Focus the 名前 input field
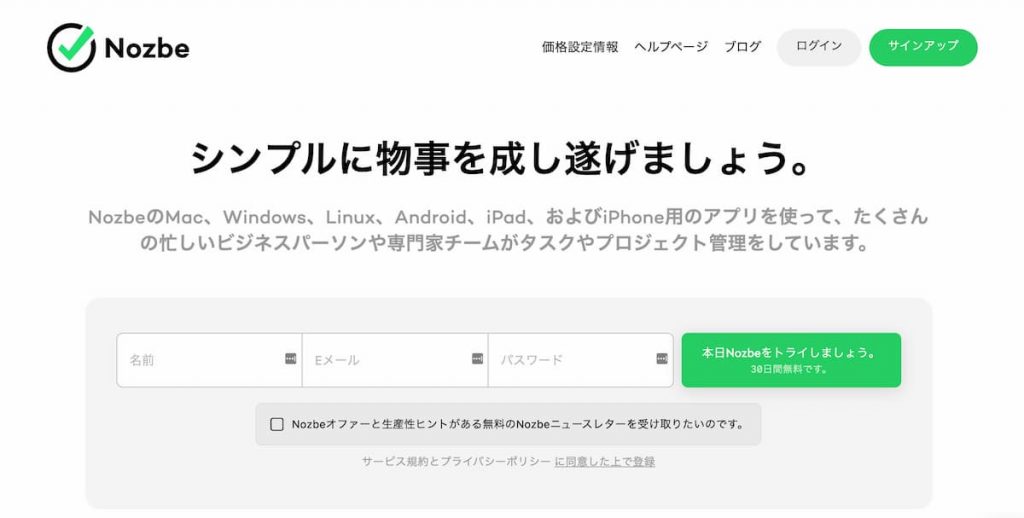 [209, 360]
